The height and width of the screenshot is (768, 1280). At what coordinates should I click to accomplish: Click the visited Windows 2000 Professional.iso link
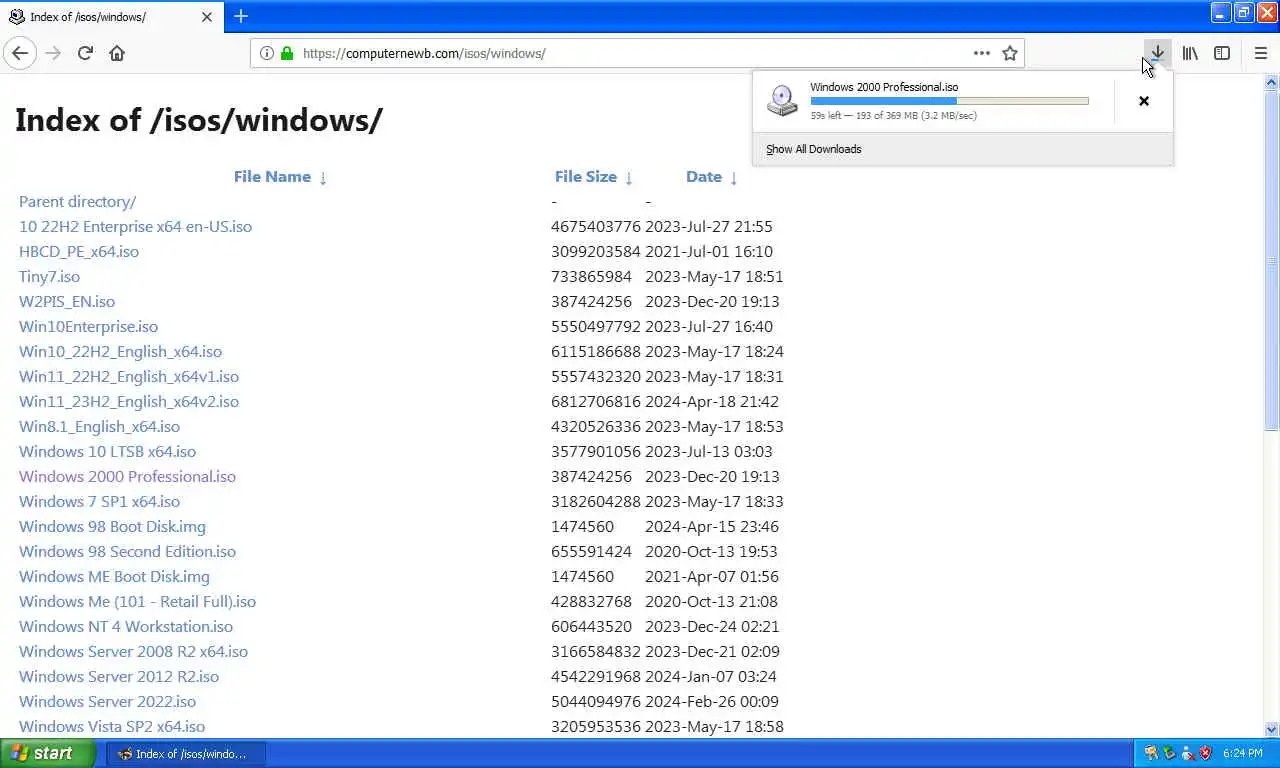coord(127,476)
